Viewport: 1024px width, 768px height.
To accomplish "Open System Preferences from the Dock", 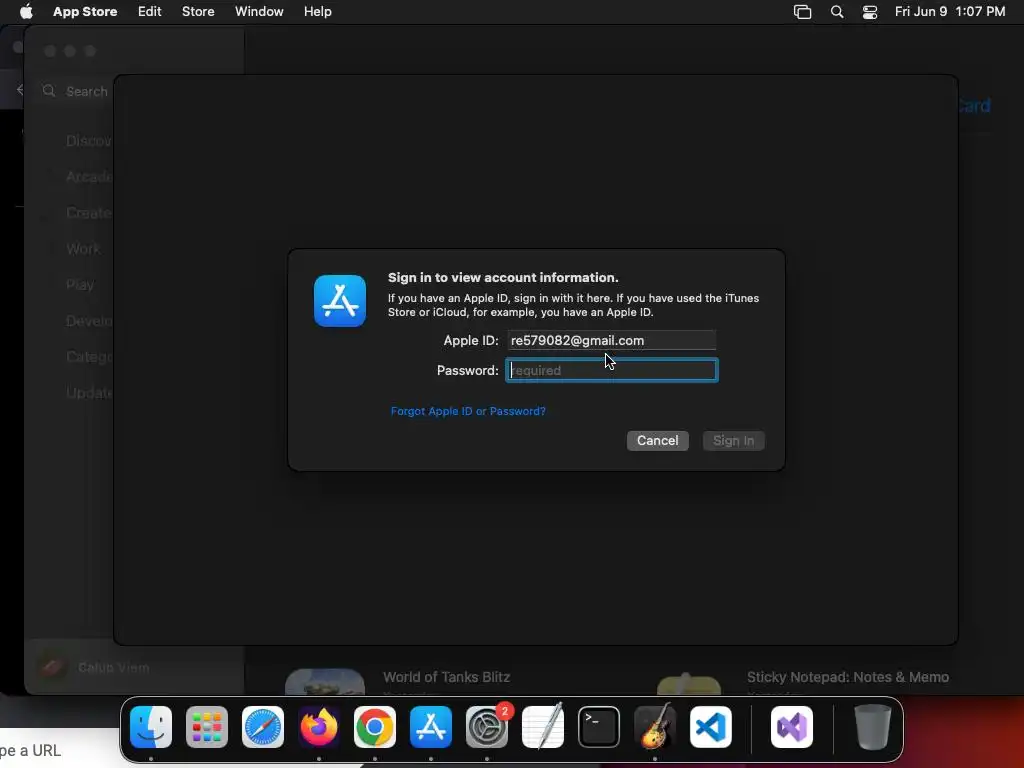I will [x=487, y=727].
